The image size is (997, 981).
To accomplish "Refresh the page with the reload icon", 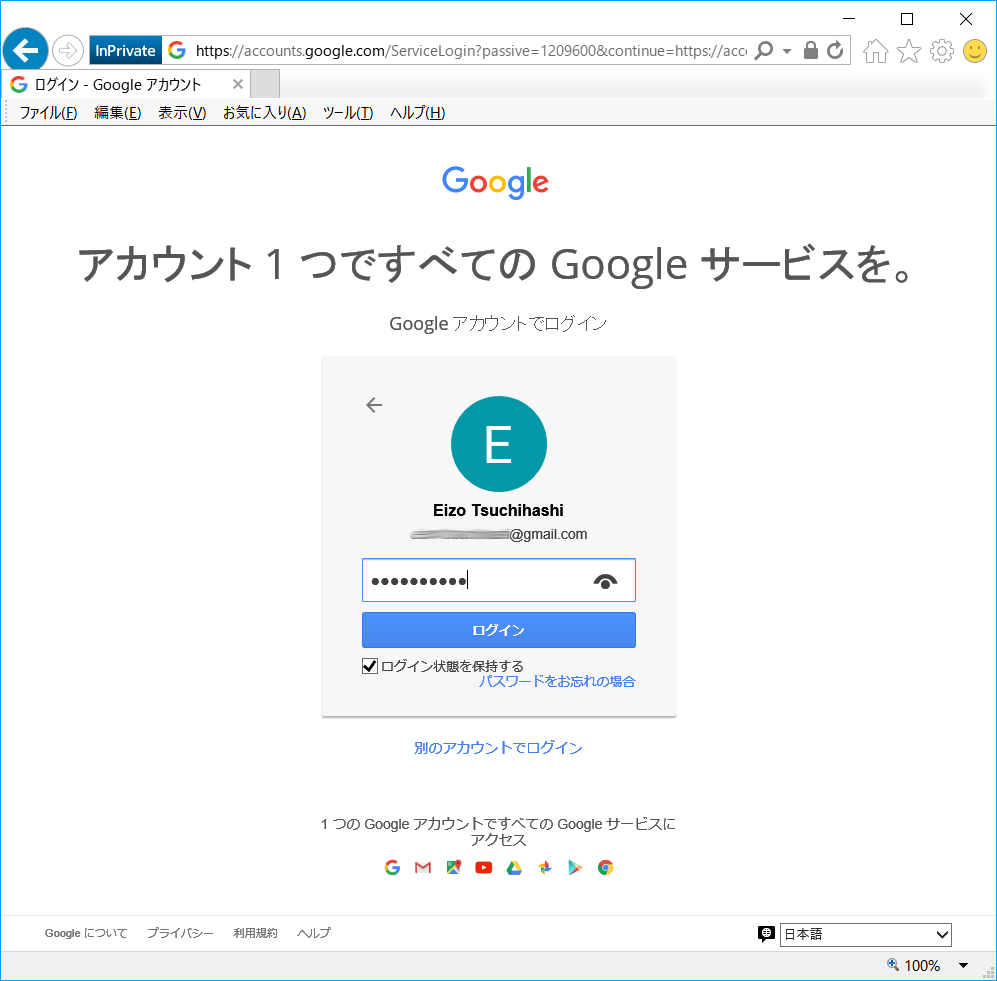I will pos(835,50).
